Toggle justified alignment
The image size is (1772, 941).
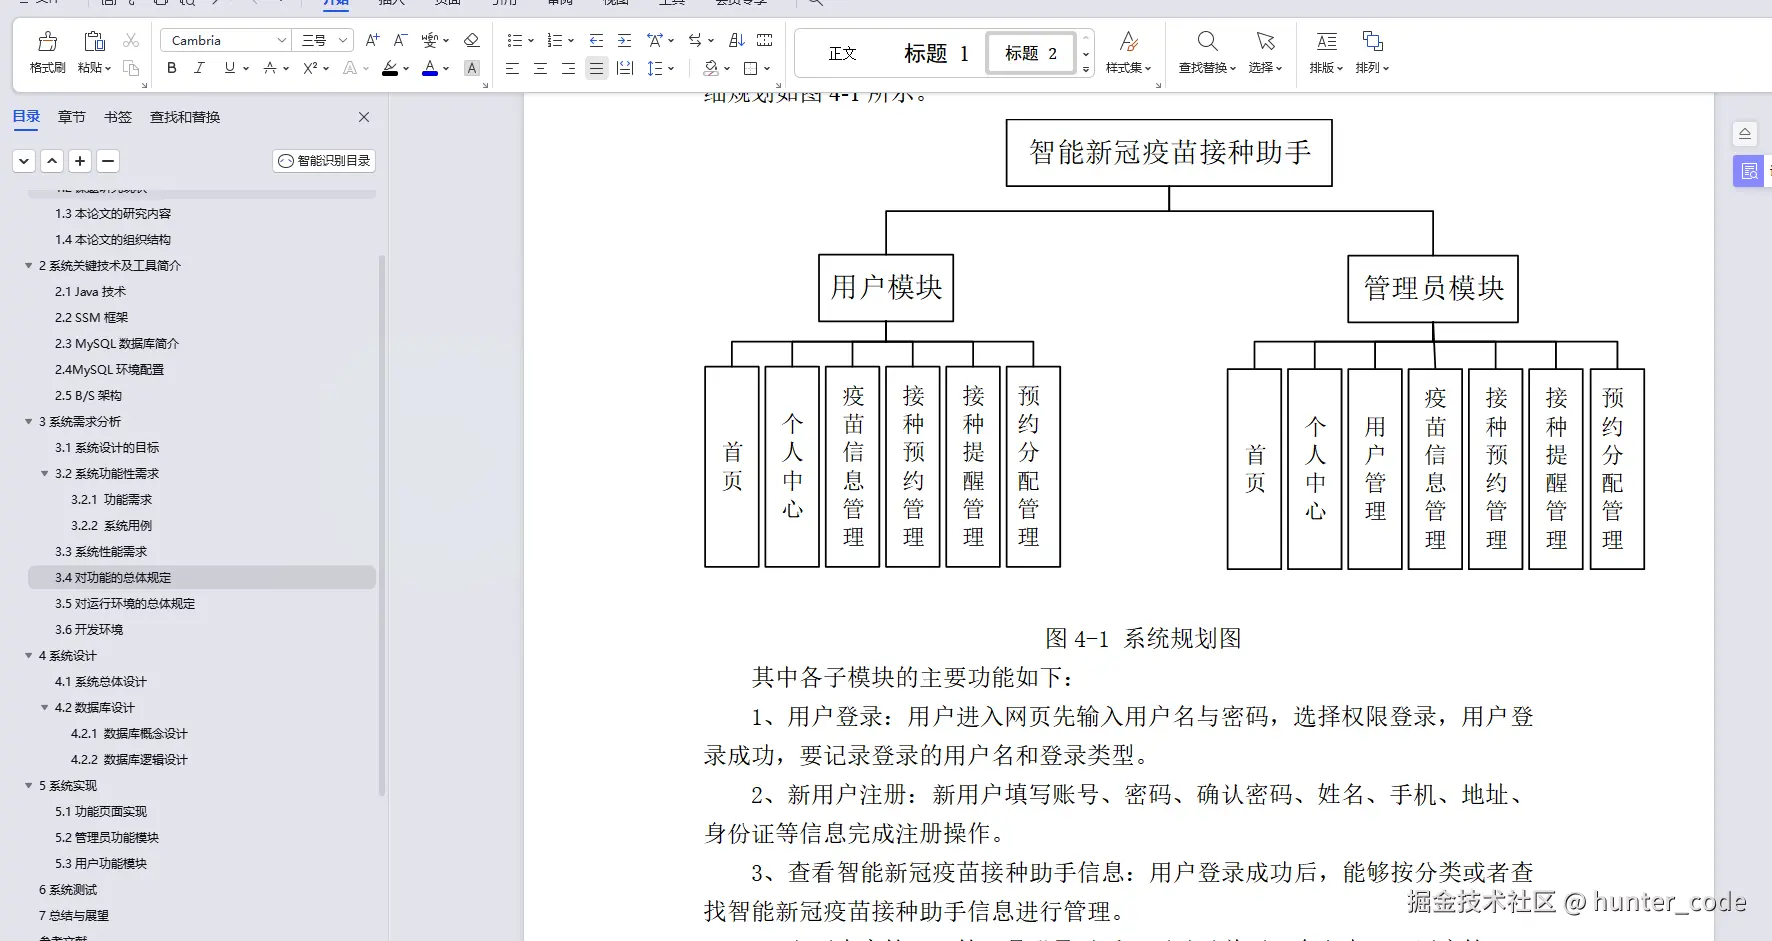pyautogui.click(x=596, y=68)
